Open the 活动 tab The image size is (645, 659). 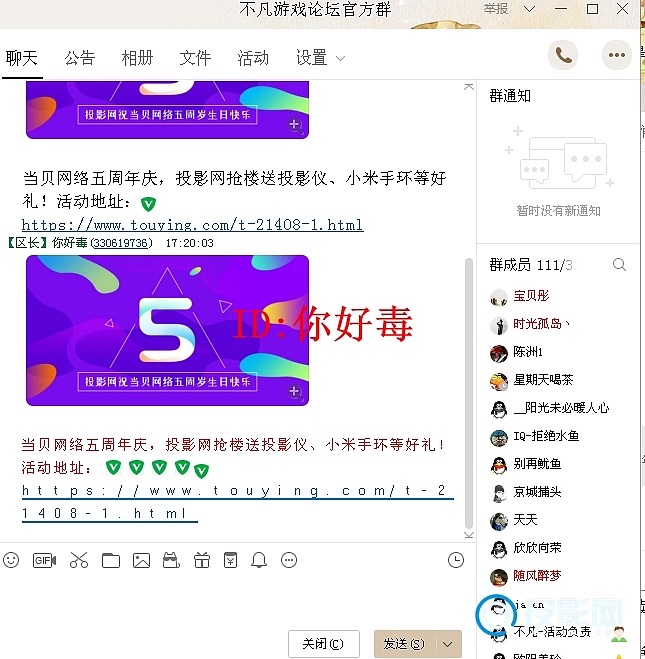[253, 58]
